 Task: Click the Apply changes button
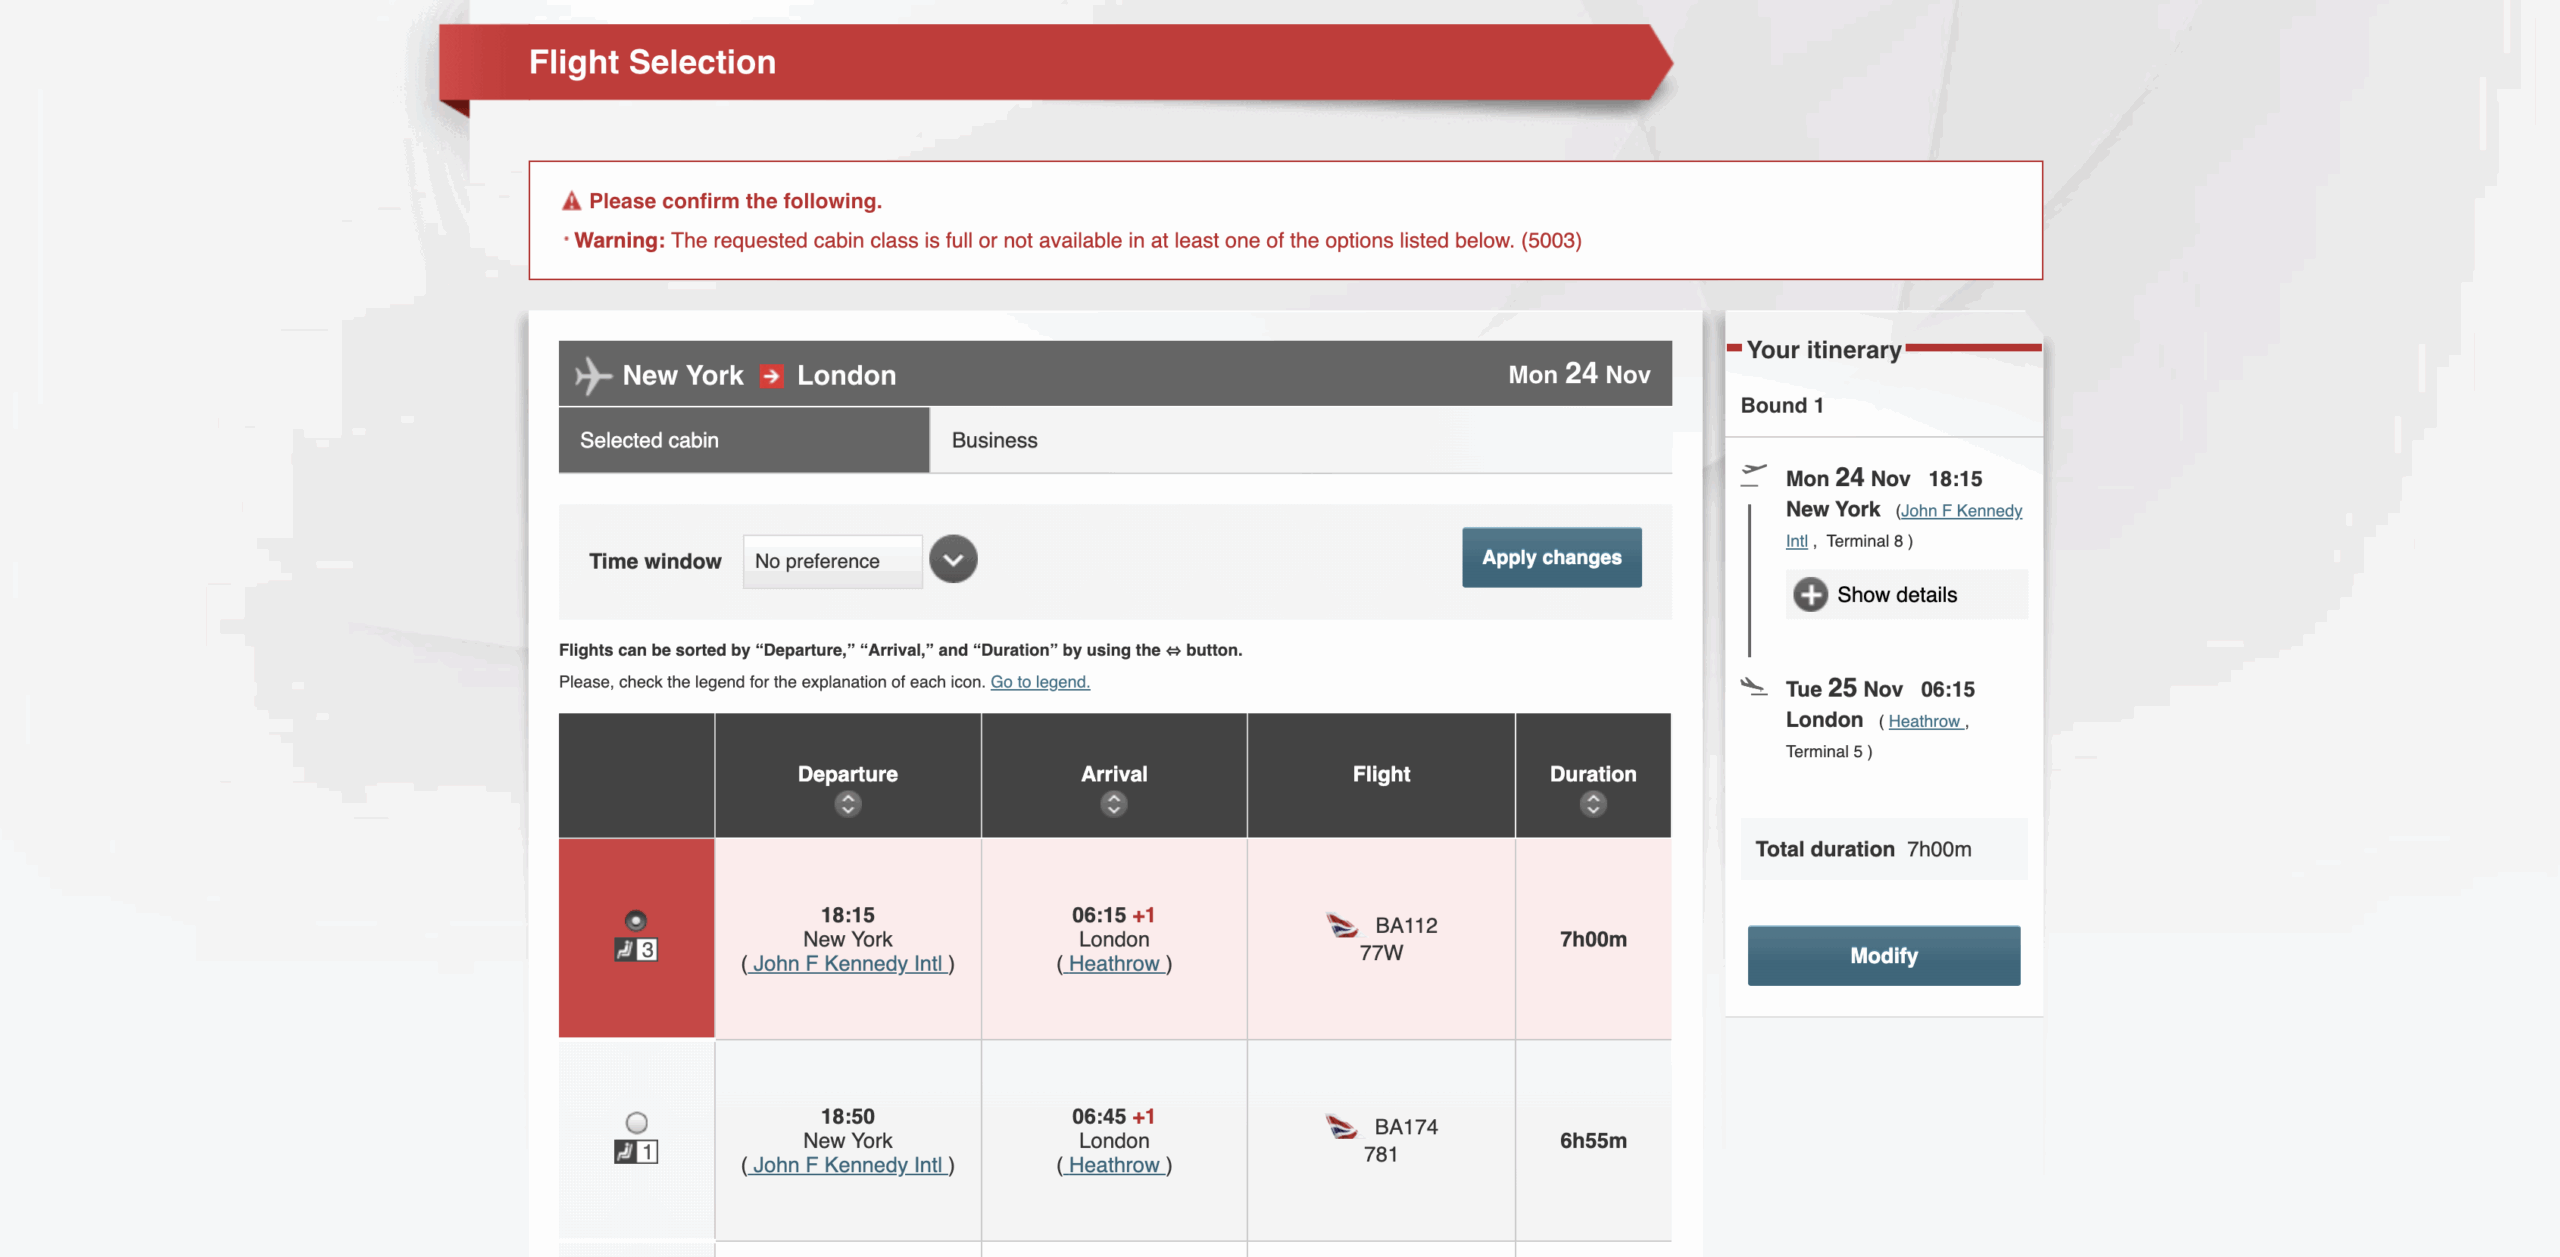tap(1551, 557)
